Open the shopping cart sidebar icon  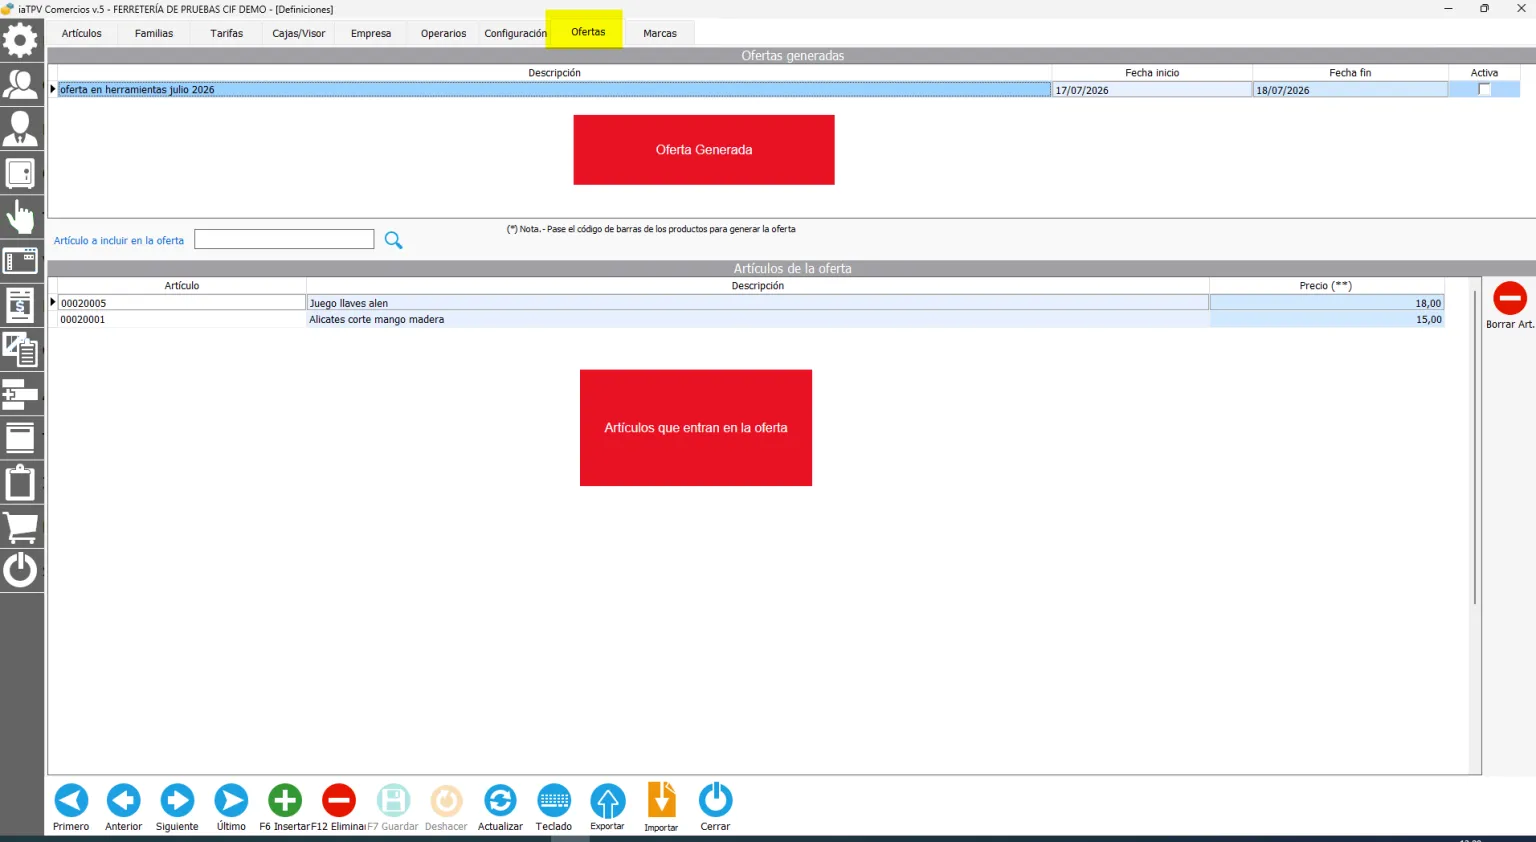coord(20,526)
